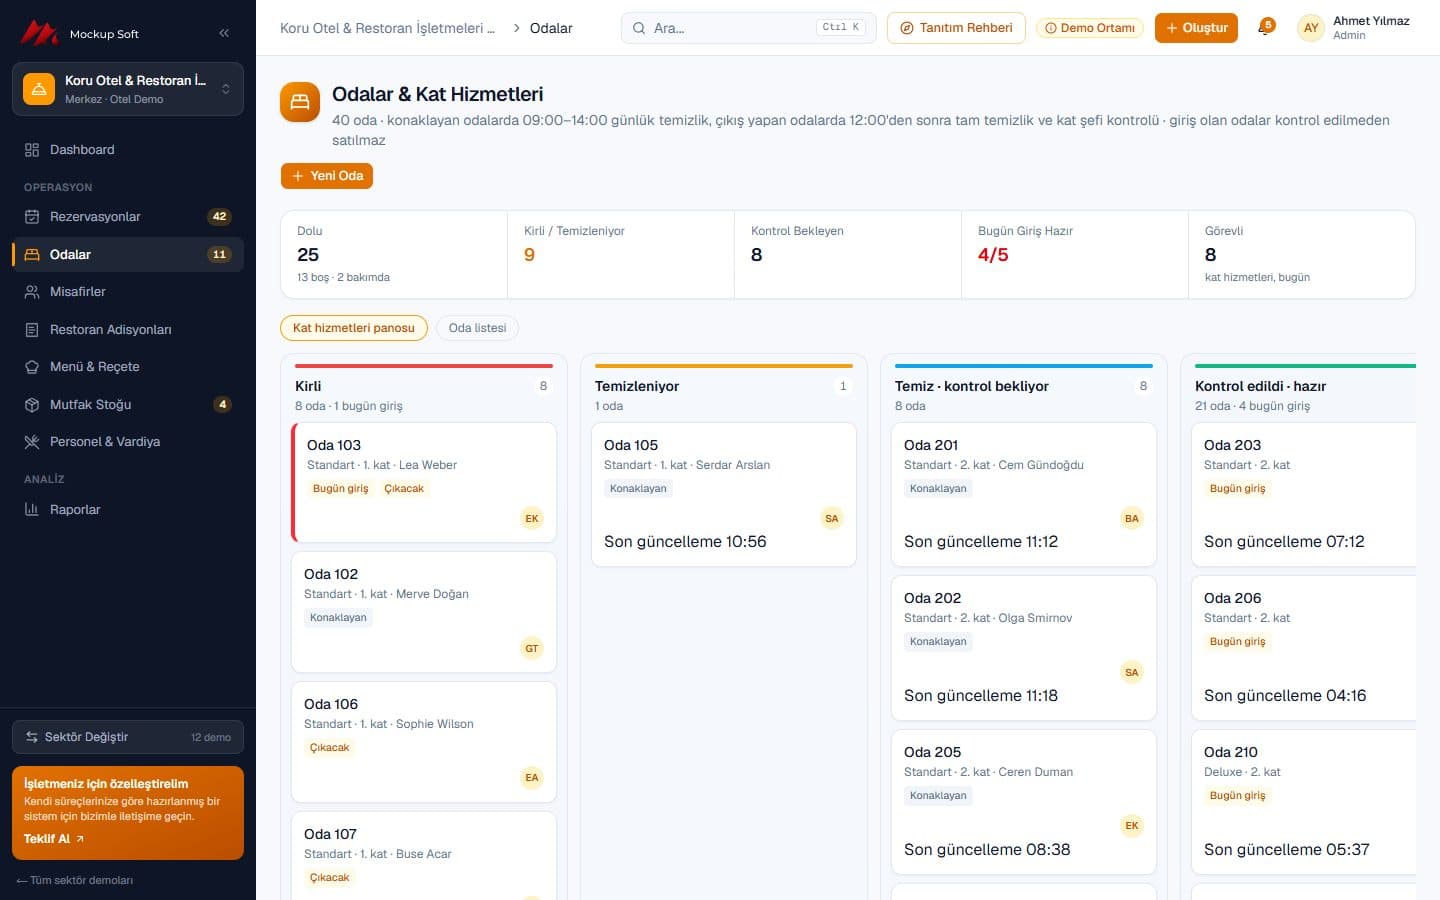Open Misafirler from the sidebar
Image resolution: width=1440 pixels, height=900 pixels.
coord(128,292)
